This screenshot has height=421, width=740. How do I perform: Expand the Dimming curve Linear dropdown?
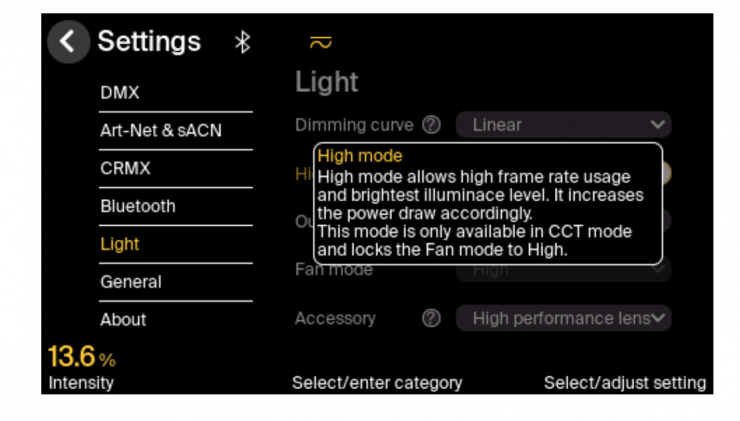click(x=563, y=125)
